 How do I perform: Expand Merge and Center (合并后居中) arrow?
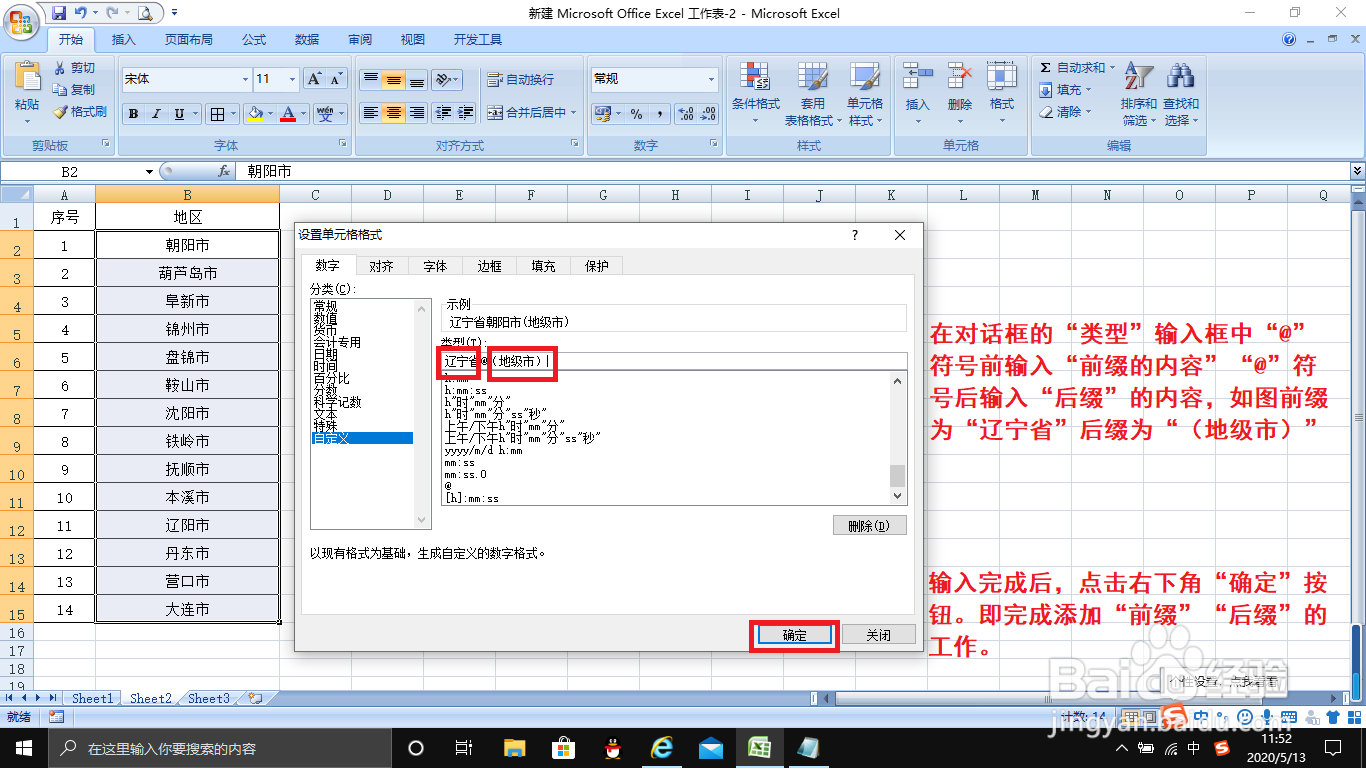(x=574, y=113)
